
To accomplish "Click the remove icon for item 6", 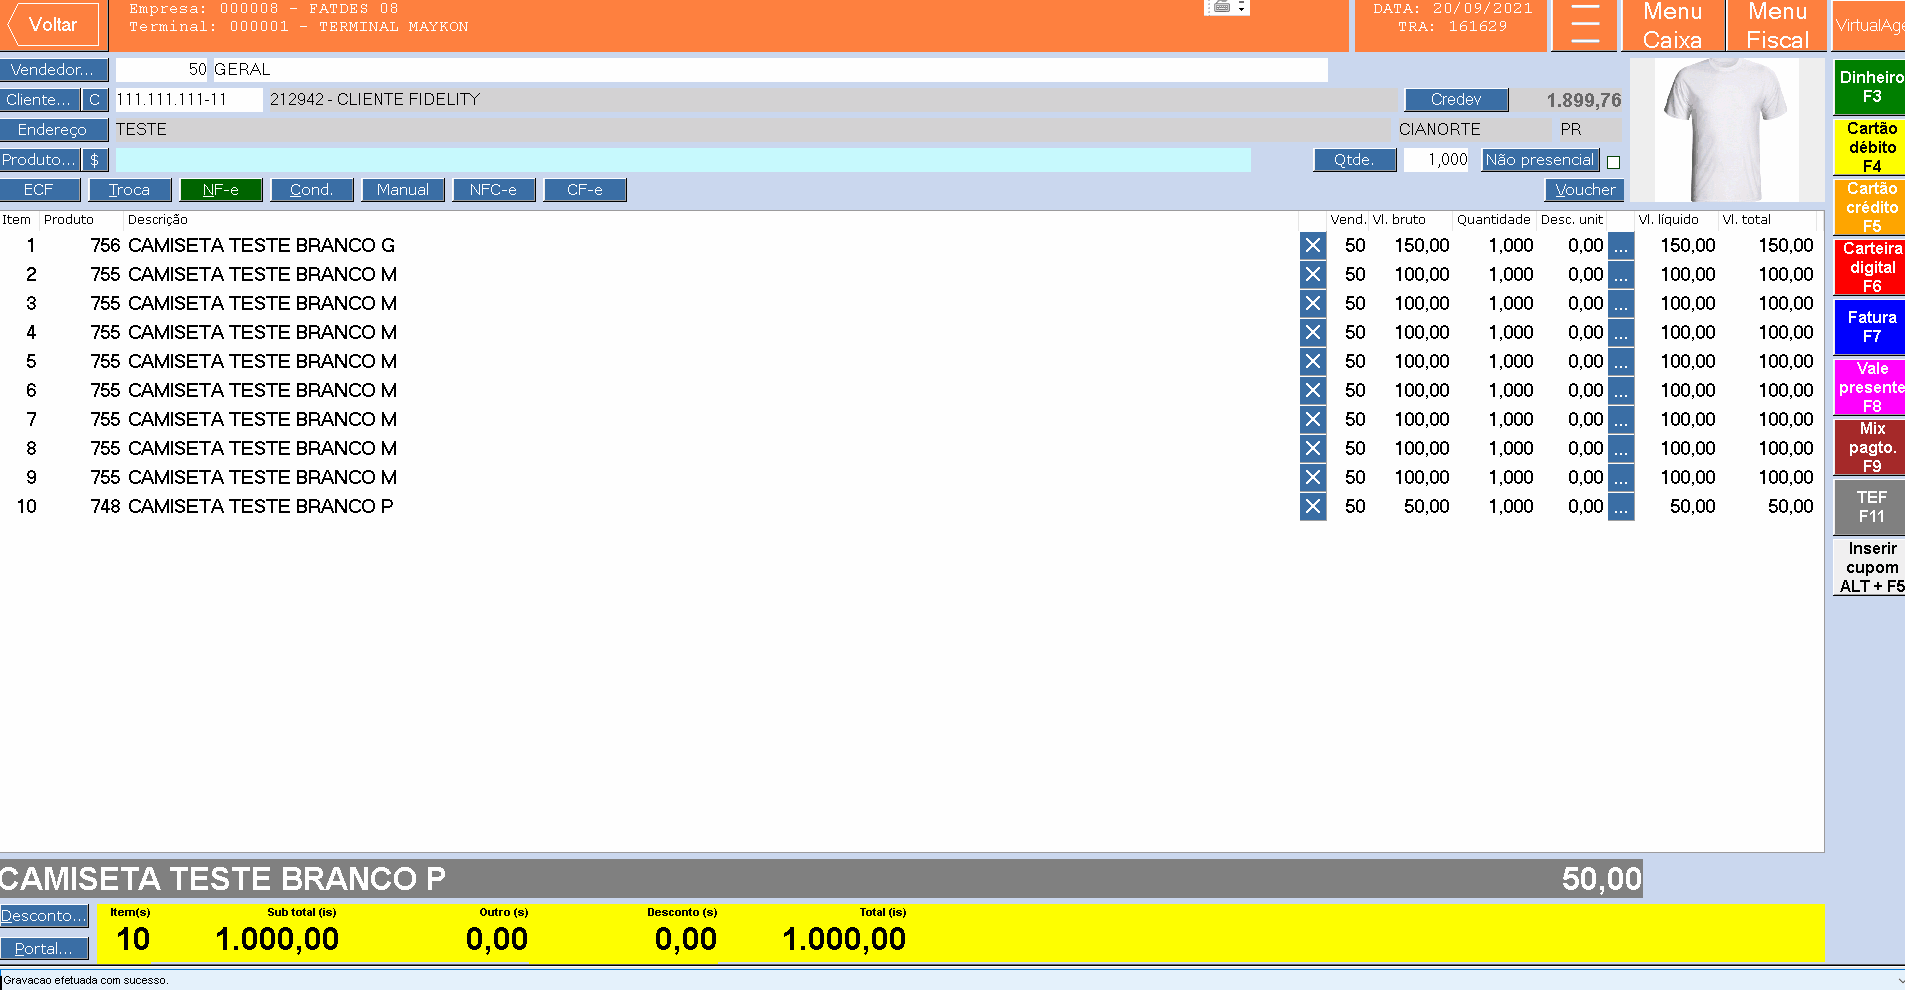I will [x=1313, y=391].
